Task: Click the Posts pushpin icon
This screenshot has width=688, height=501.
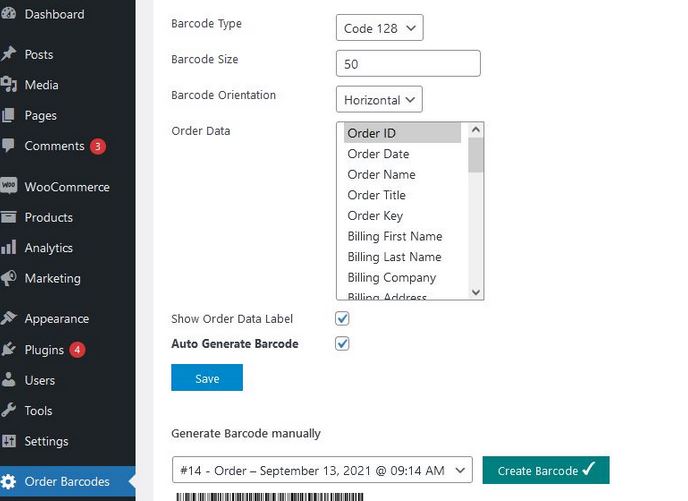Action: [8, 54]
